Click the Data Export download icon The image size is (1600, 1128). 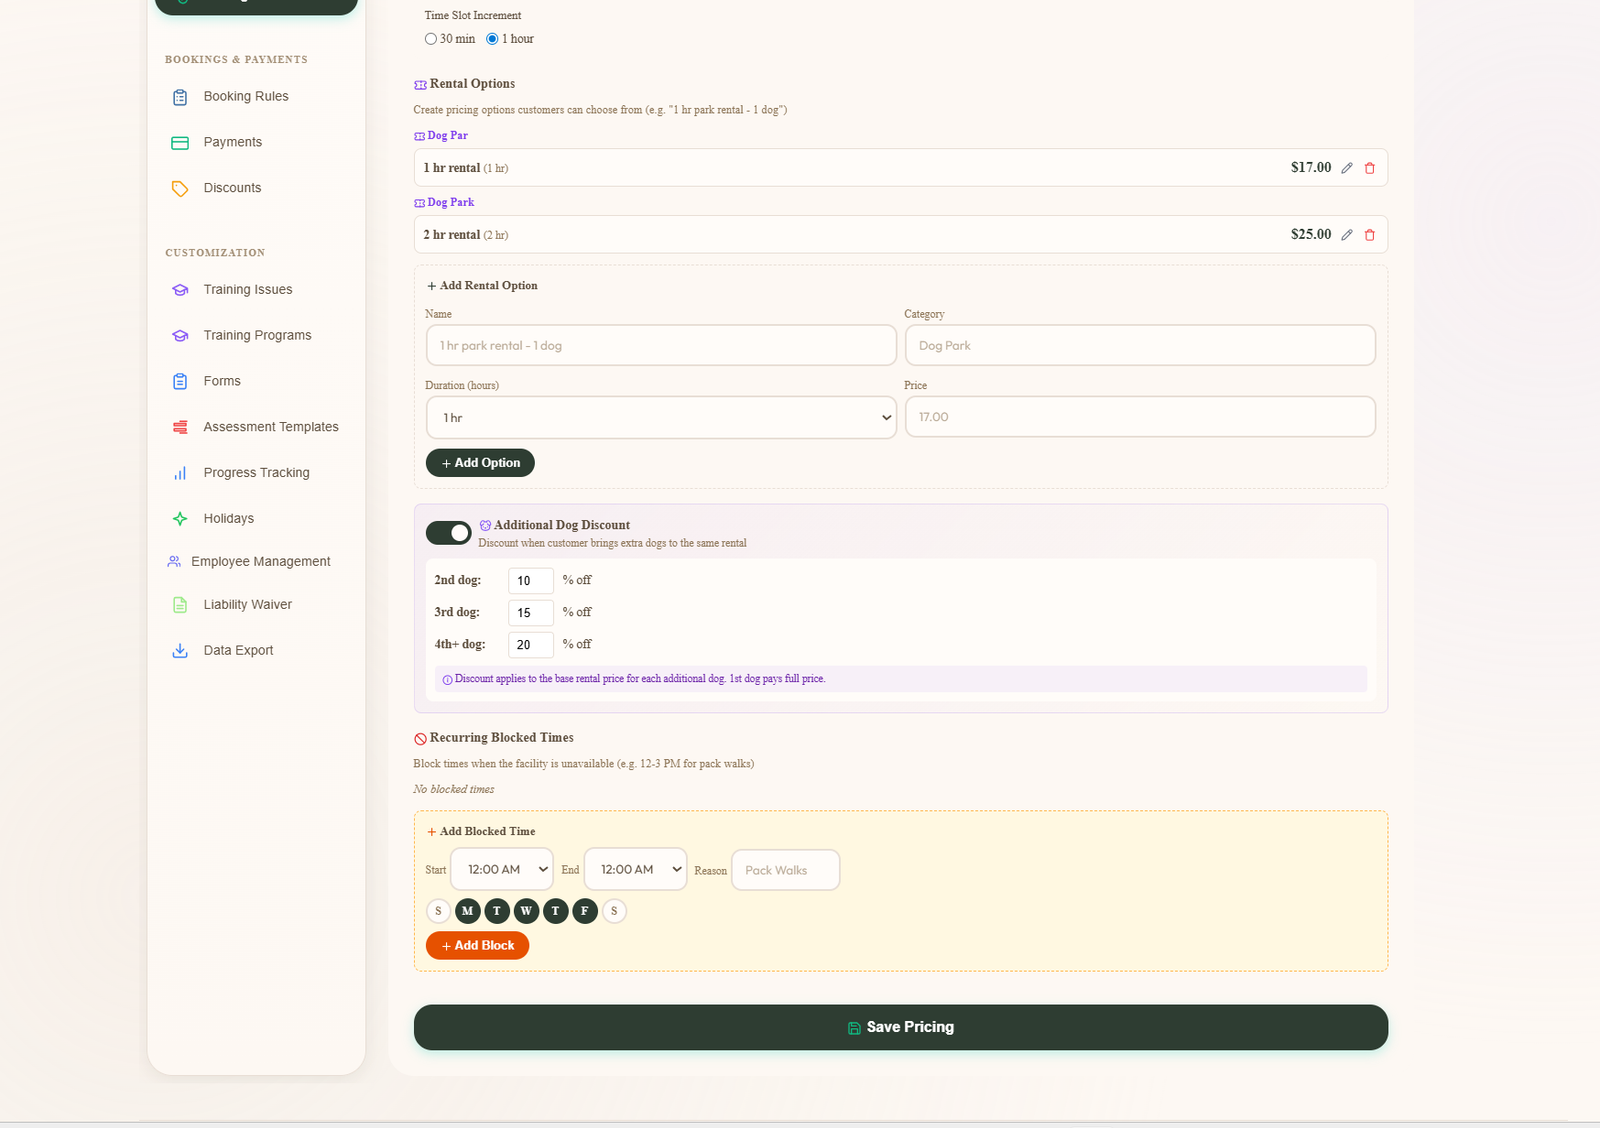tap(180, 651)
